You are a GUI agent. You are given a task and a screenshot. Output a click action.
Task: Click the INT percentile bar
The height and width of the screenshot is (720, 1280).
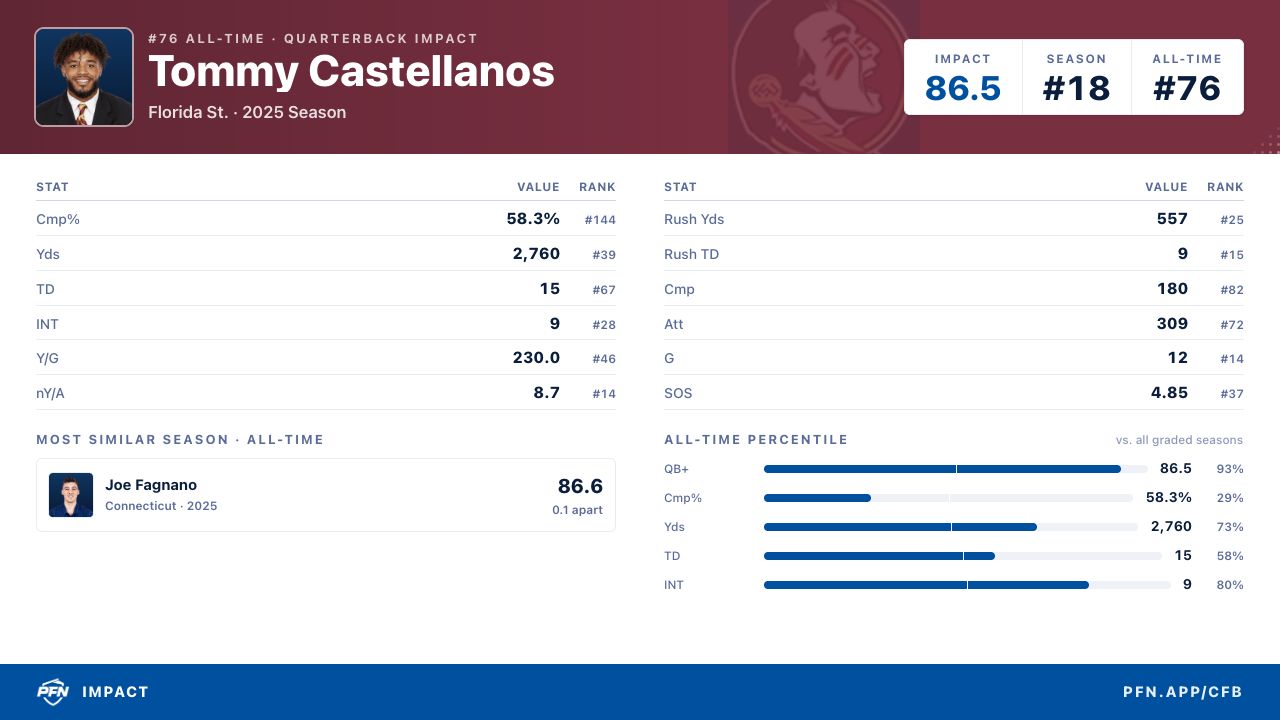pos(967,585)
